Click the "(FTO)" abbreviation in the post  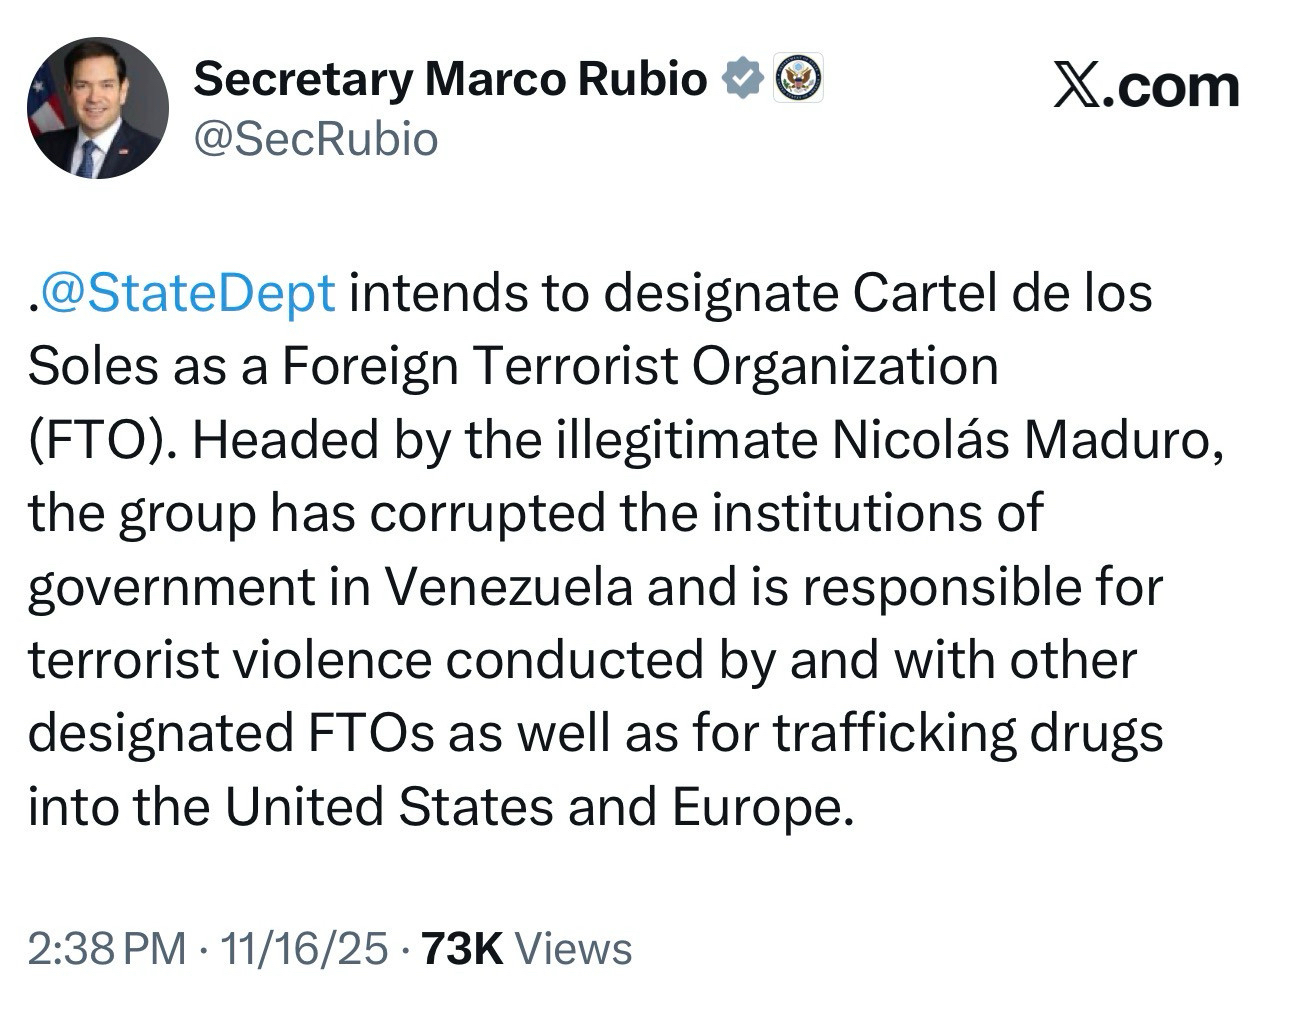point(95,440)
